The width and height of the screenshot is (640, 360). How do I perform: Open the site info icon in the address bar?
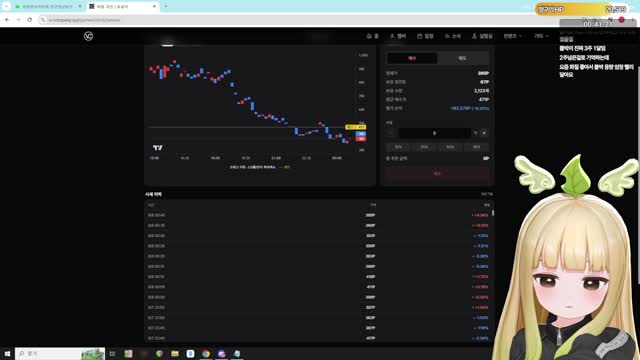click(x=43, y=20)
